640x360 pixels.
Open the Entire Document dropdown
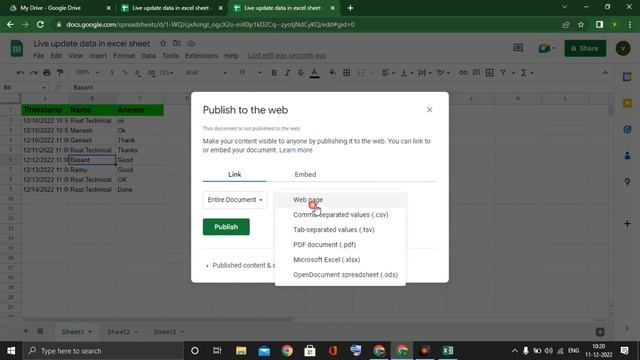tap(235, 200)
